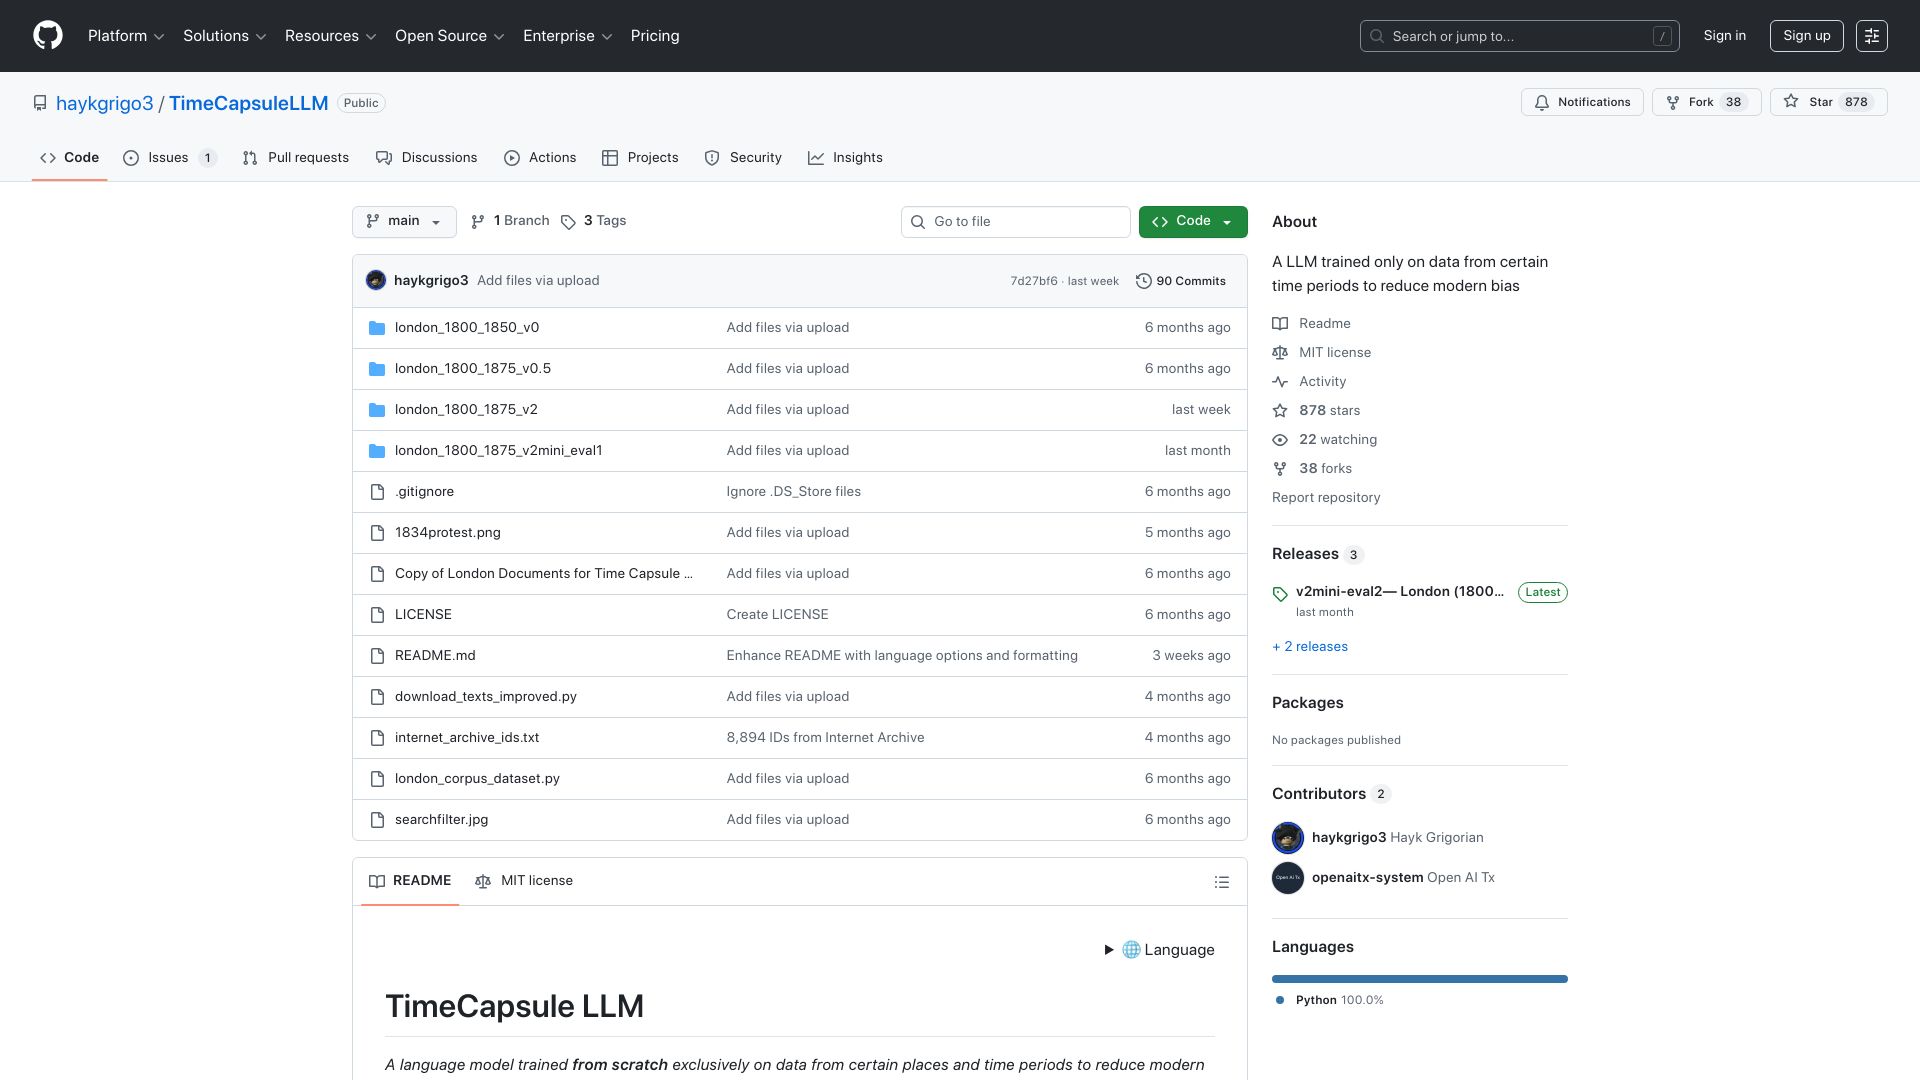Image resolution: width=1920 pixels, height=1080 pixels.
Task: Open the Actions tab
Action: tap(540, 158)
